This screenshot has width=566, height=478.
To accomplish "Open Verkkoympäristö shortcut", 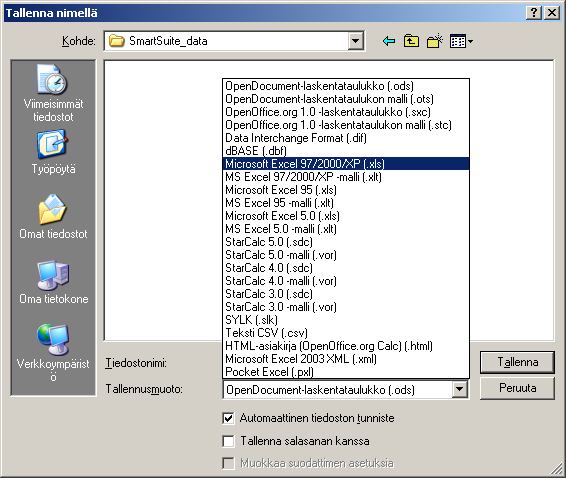I will click(x=53, y=353).
